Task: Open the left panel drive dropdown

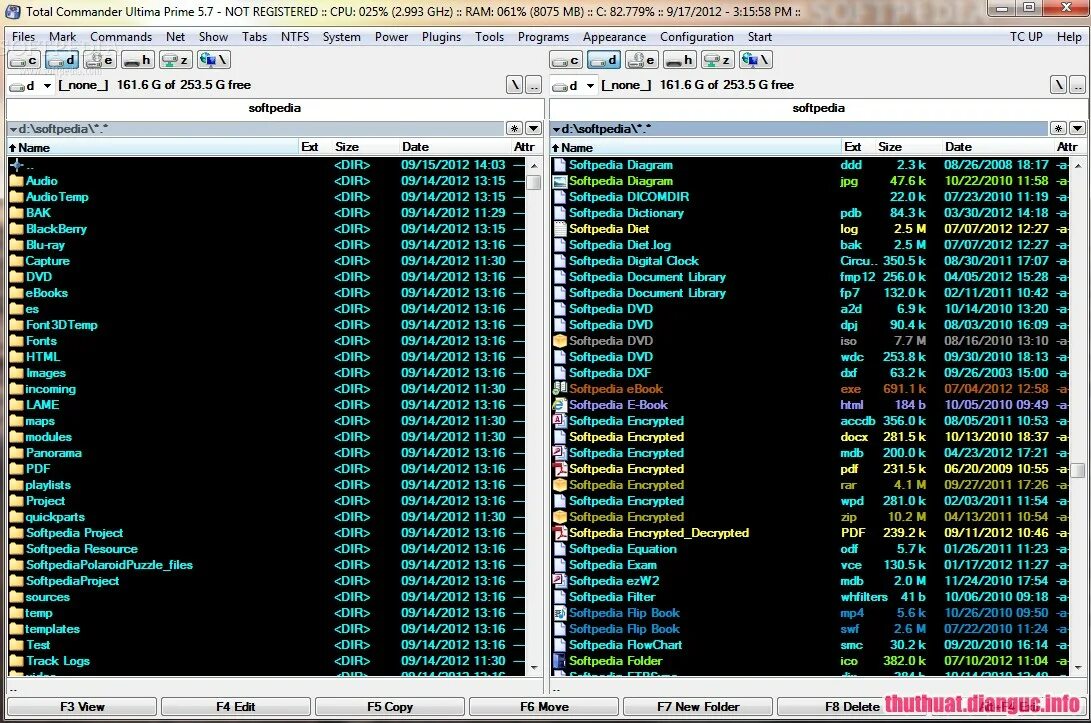Action: 47,86
